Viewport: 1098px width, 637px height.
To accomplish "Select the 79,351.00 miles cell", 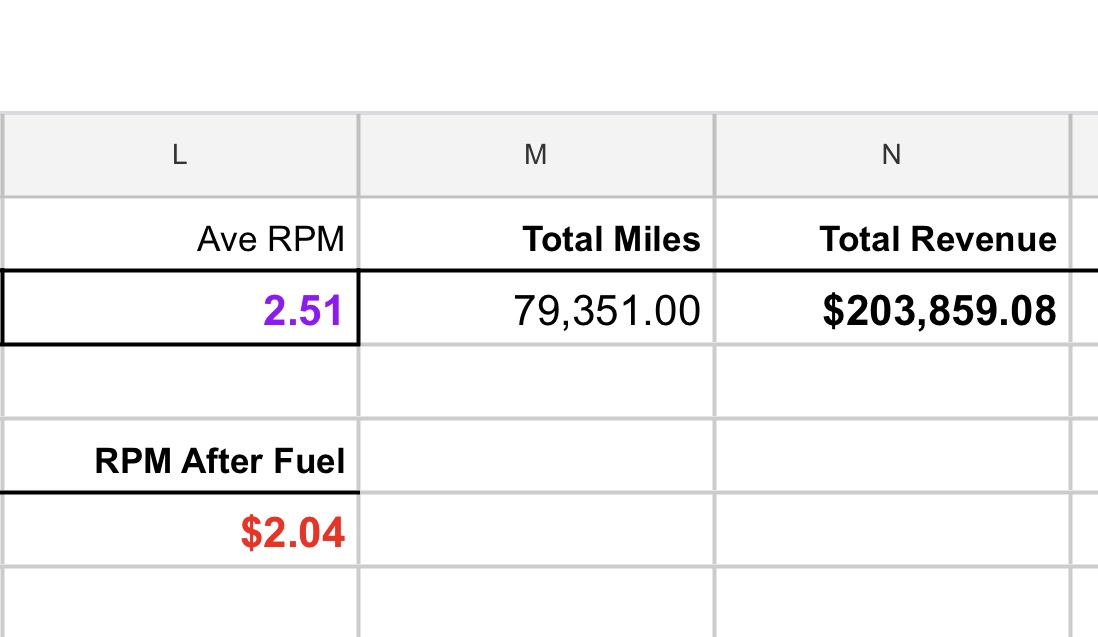I will pyautogui.click(x=536, y=309).
